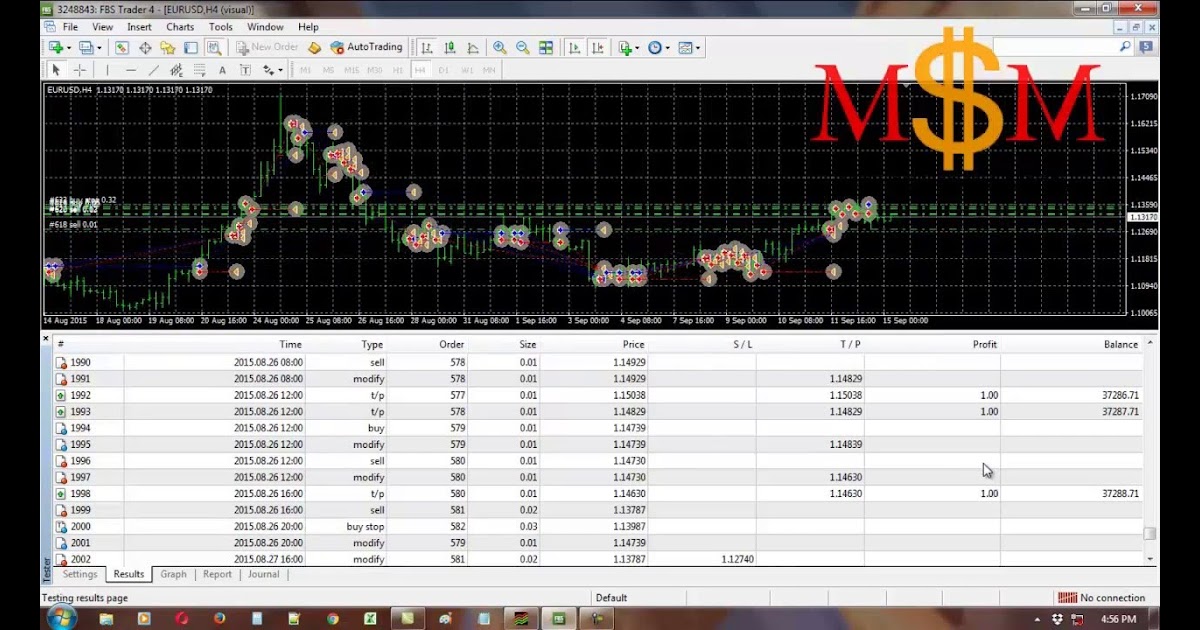Viewport: 1200px width, 630px height.
Task: Show the Market Watch window icon
Action: point(121,48)
